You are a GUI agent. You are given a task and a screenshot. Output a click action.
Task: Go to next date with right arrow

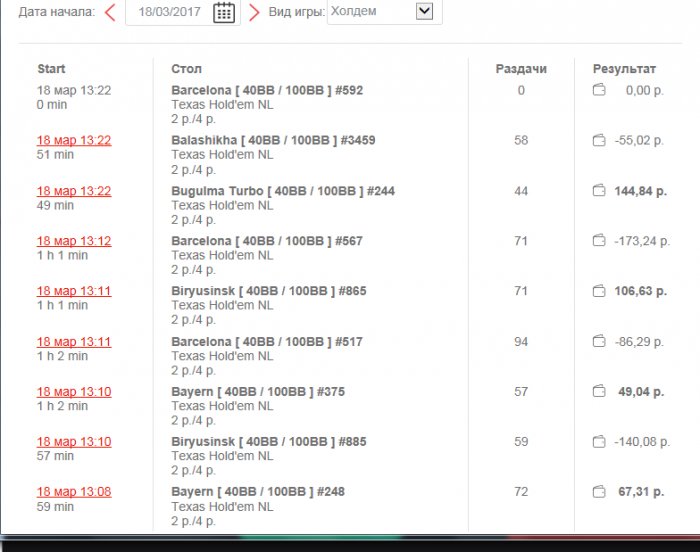pyautogui.click(x=254, y=12)
